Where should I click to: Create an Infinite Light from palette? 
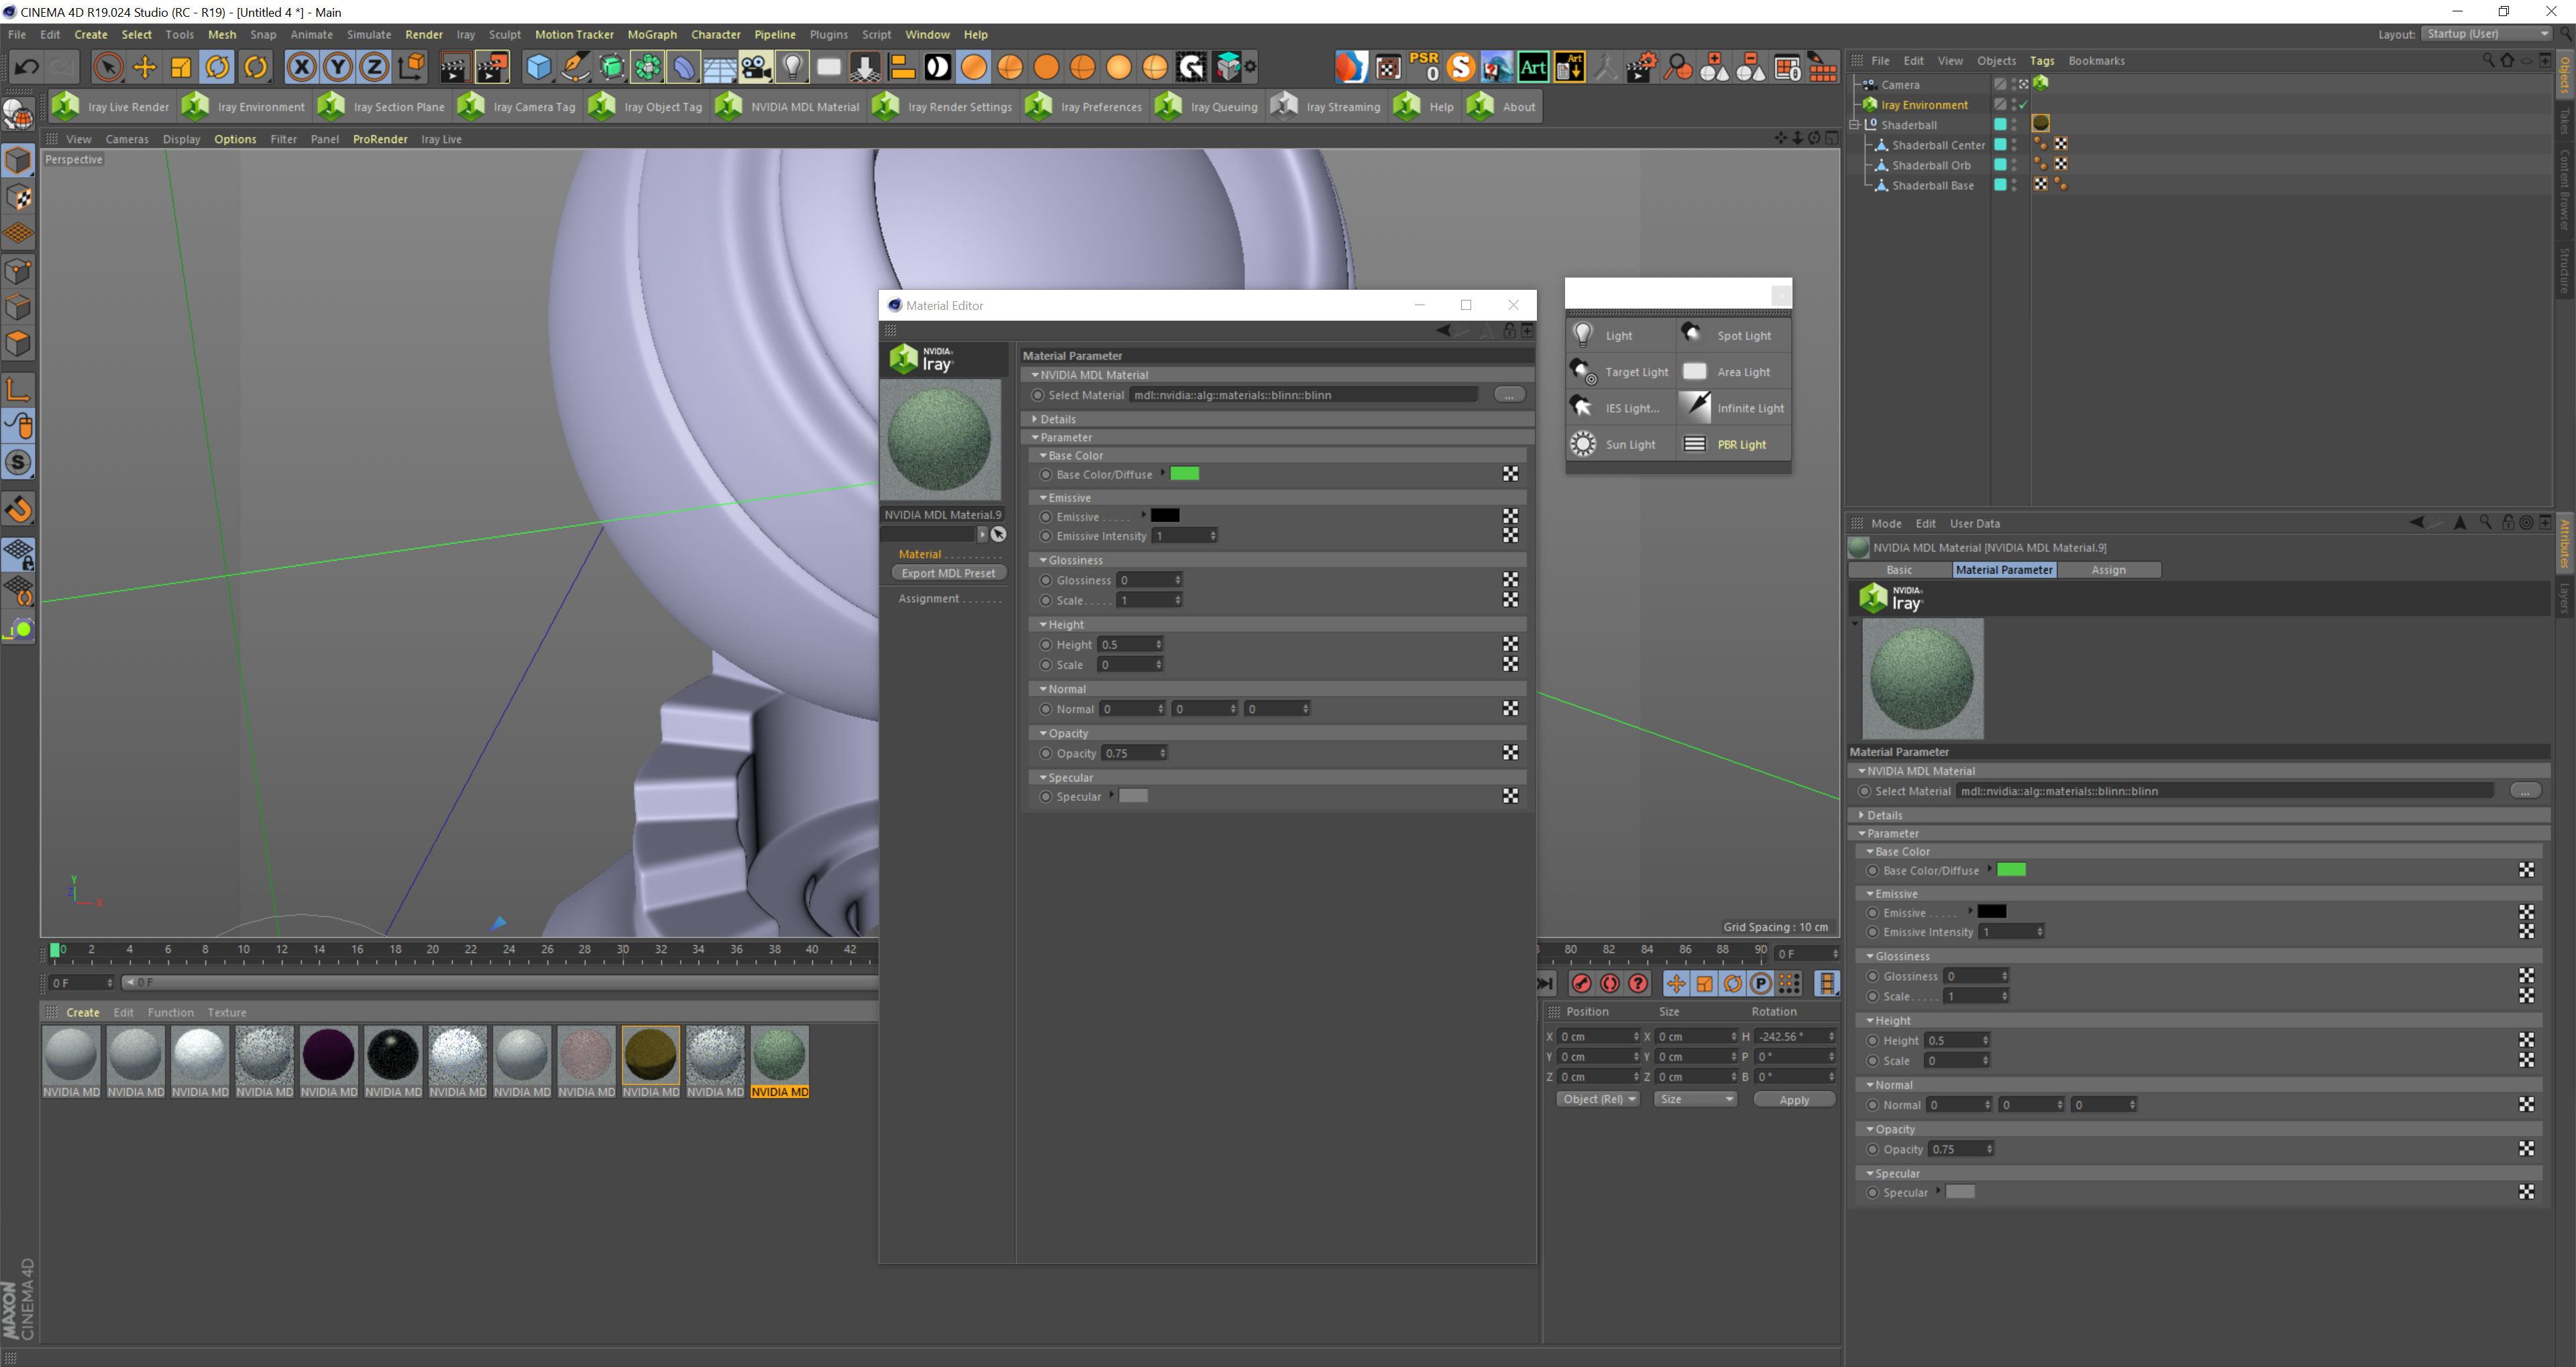(1733, 408)
